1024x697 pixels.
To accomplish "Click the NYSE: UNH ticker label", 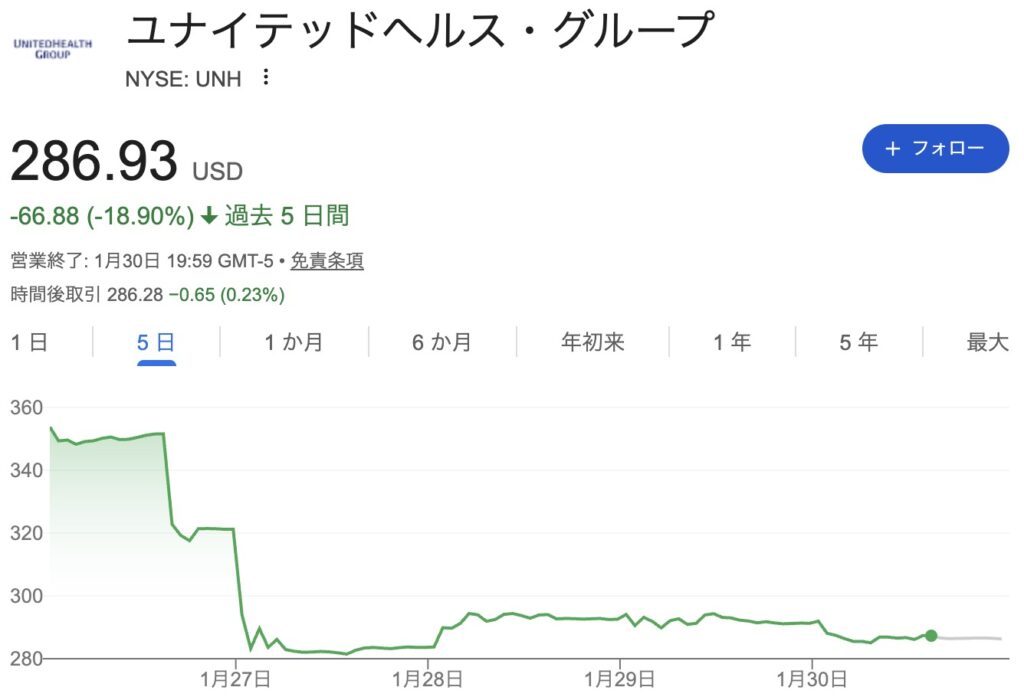I will pos(184,79).
